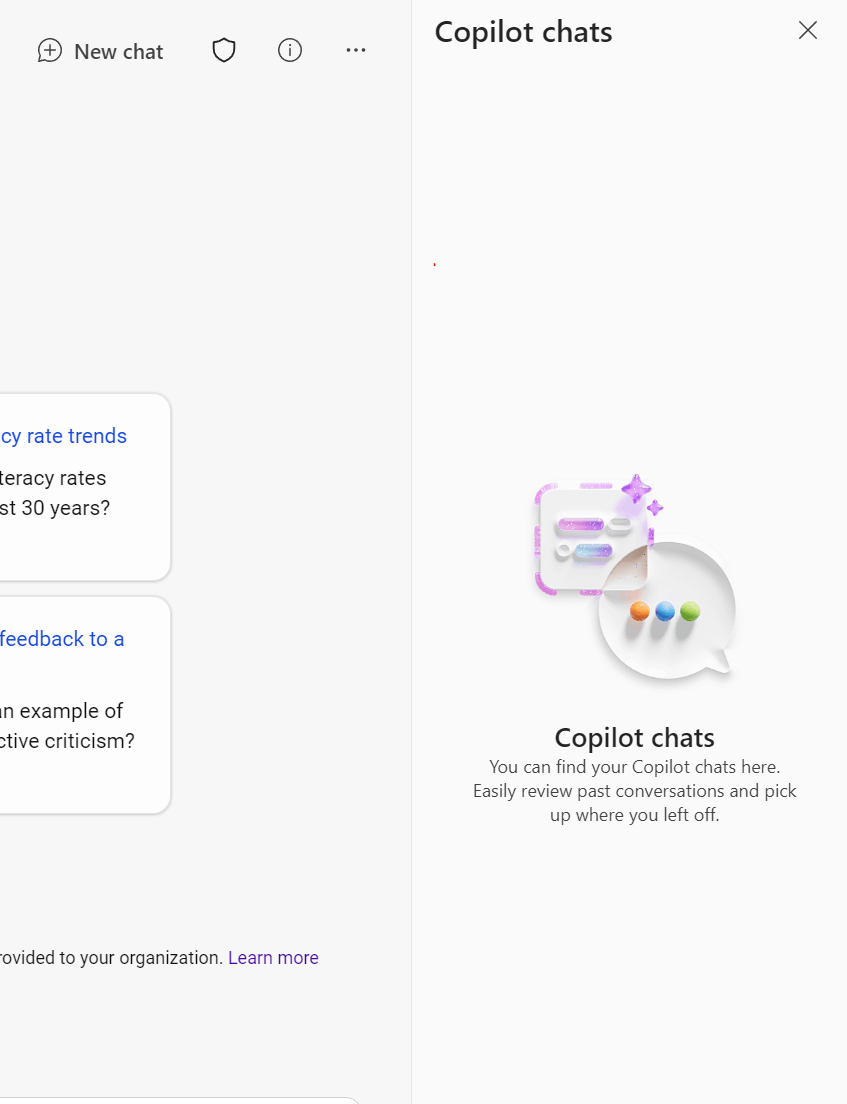Click the white chat bubble illustration

(x=665, y=611)
